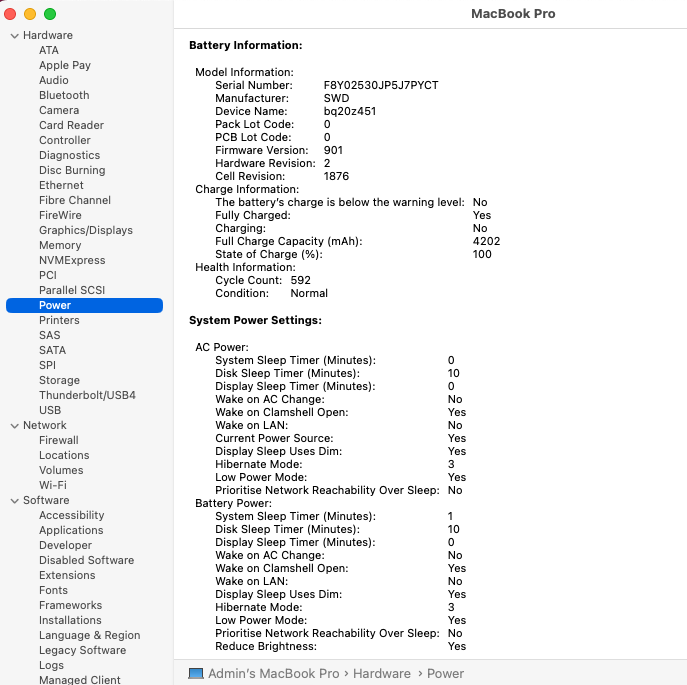Select Camera in the sidebar
687x685 pixels.
pyautogui.click(x=59, y=110)
